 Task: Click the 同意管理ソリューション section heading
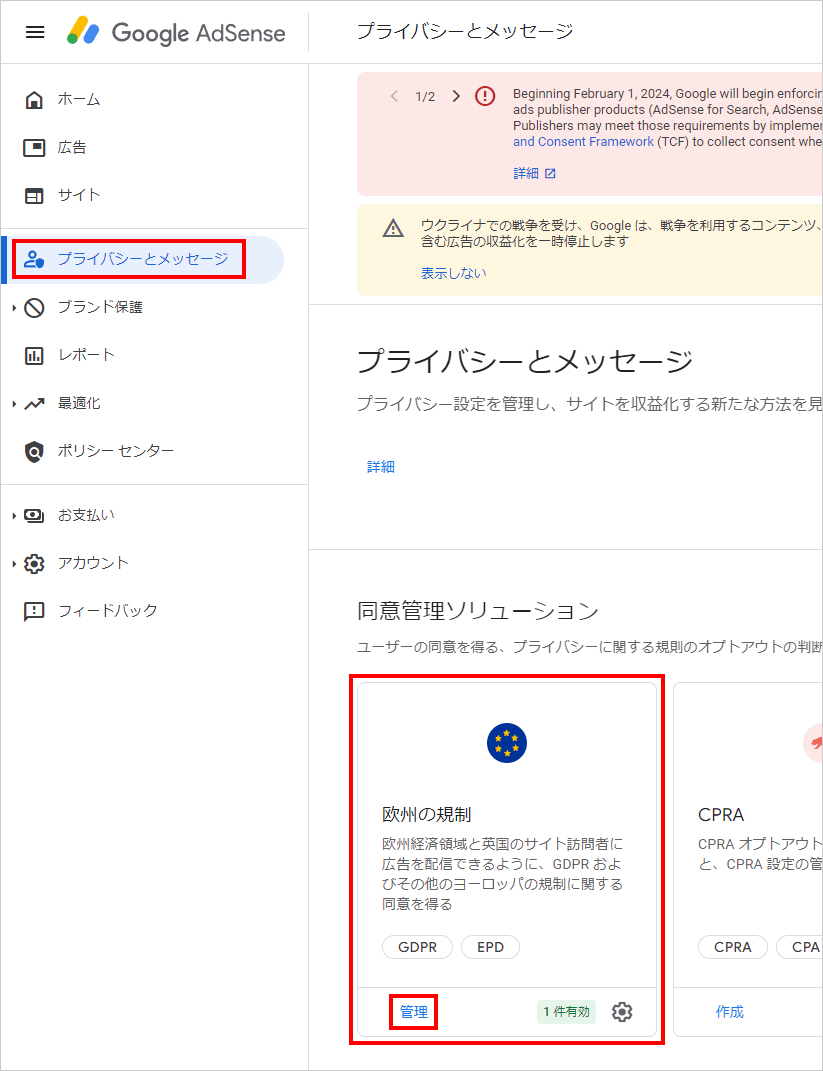pyautogui.click(x=477, y=611)
